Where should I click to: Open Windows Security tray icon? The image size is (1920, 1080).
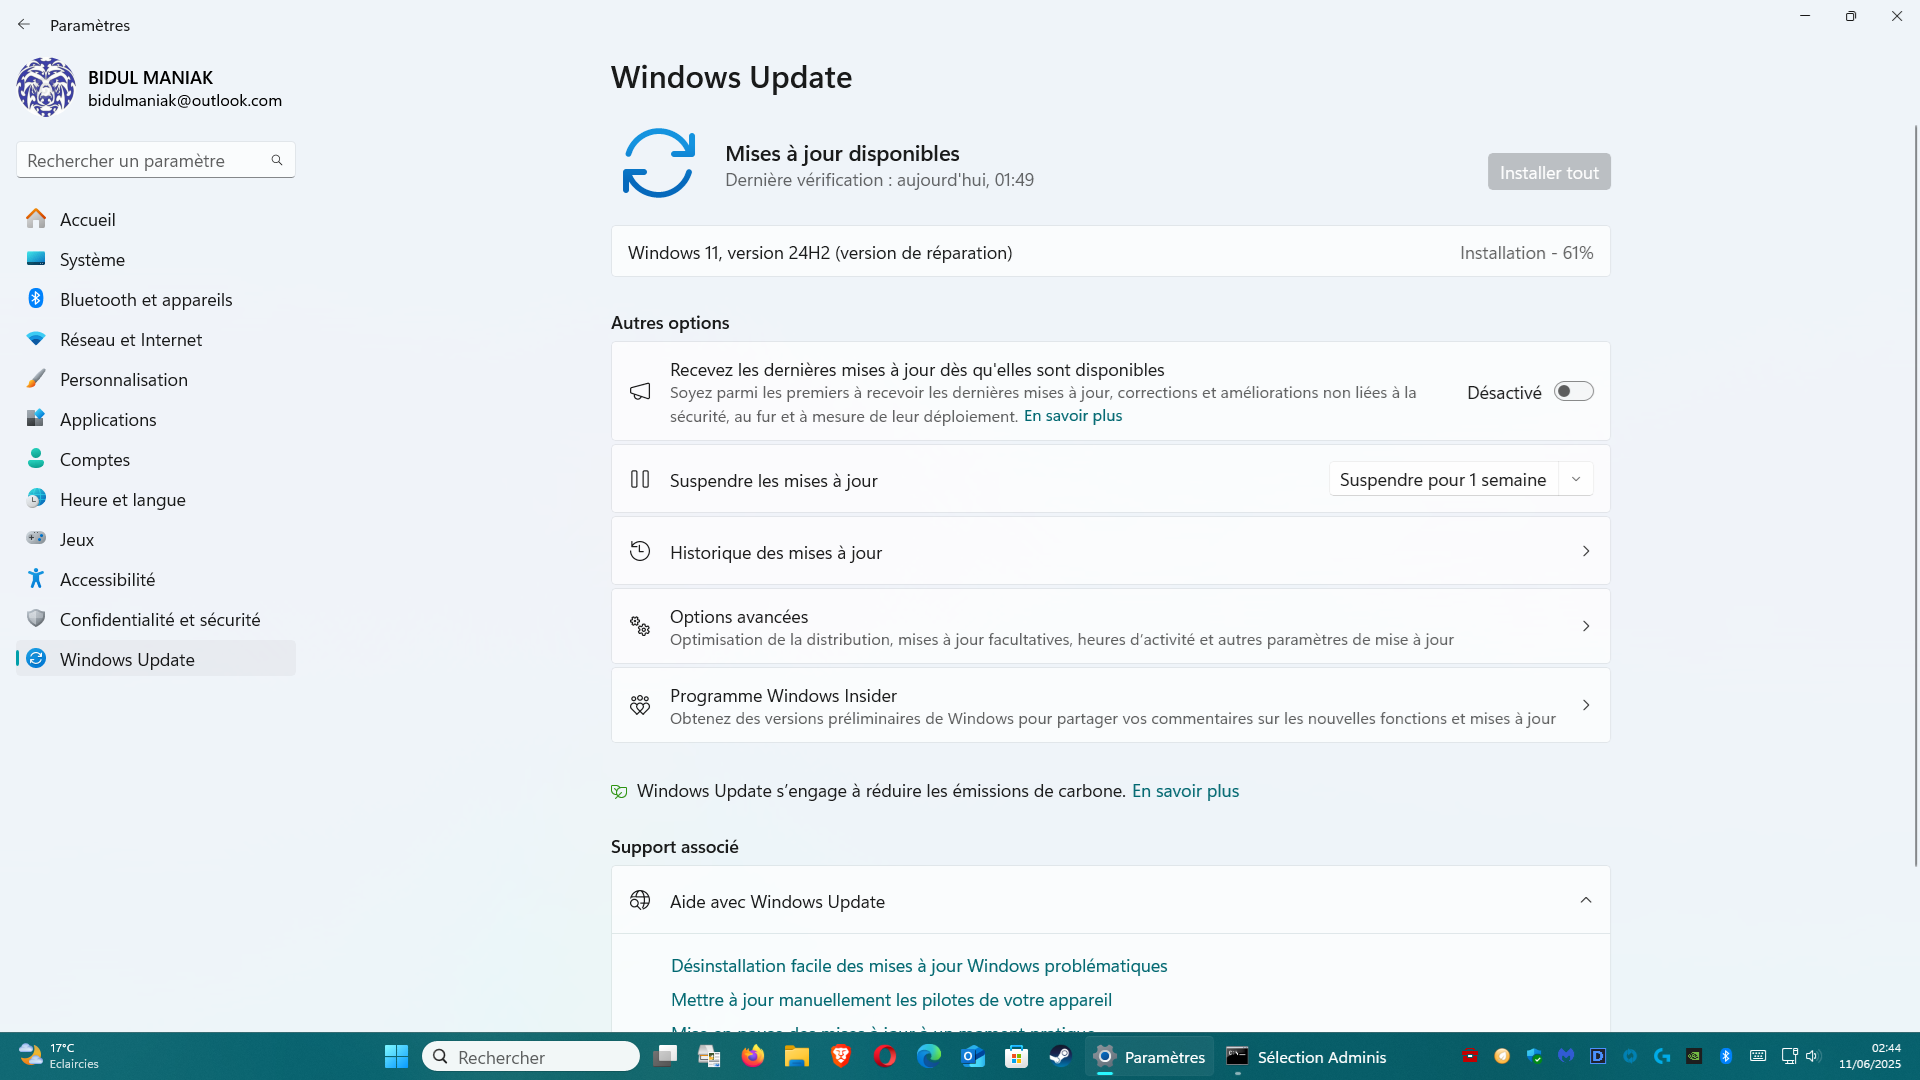tap(1534, 1056)
